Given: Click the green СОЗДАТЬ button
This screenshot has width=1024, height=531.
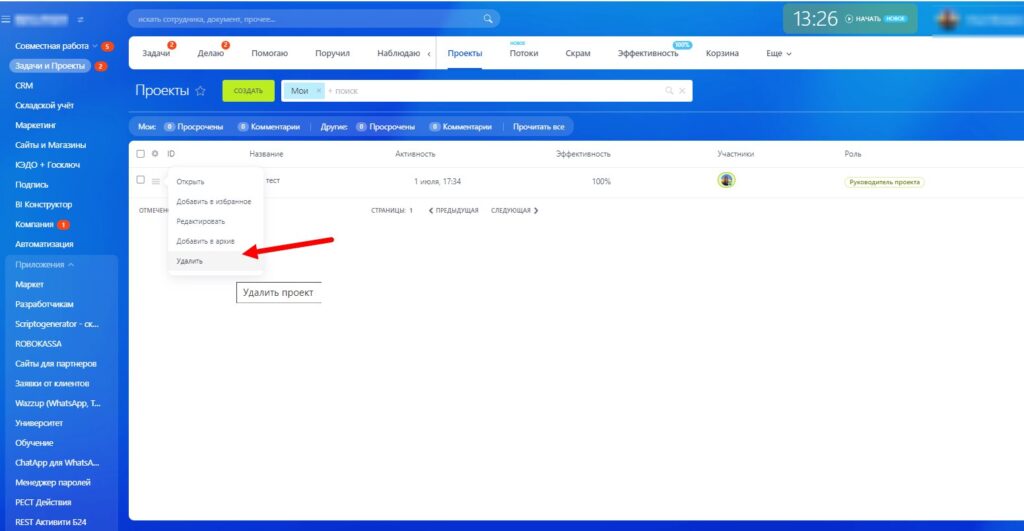Looking at the screenshot, I should coord(248,91).
